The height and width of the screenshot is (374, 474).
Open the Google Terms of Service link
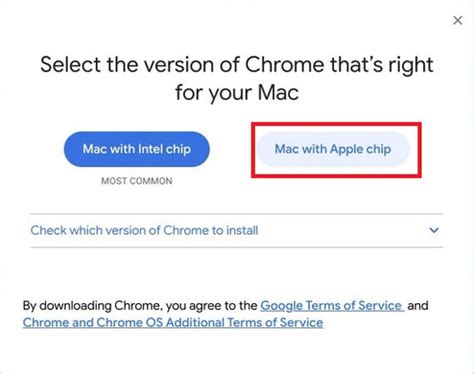pyautogui.click(x=332, y=306)
